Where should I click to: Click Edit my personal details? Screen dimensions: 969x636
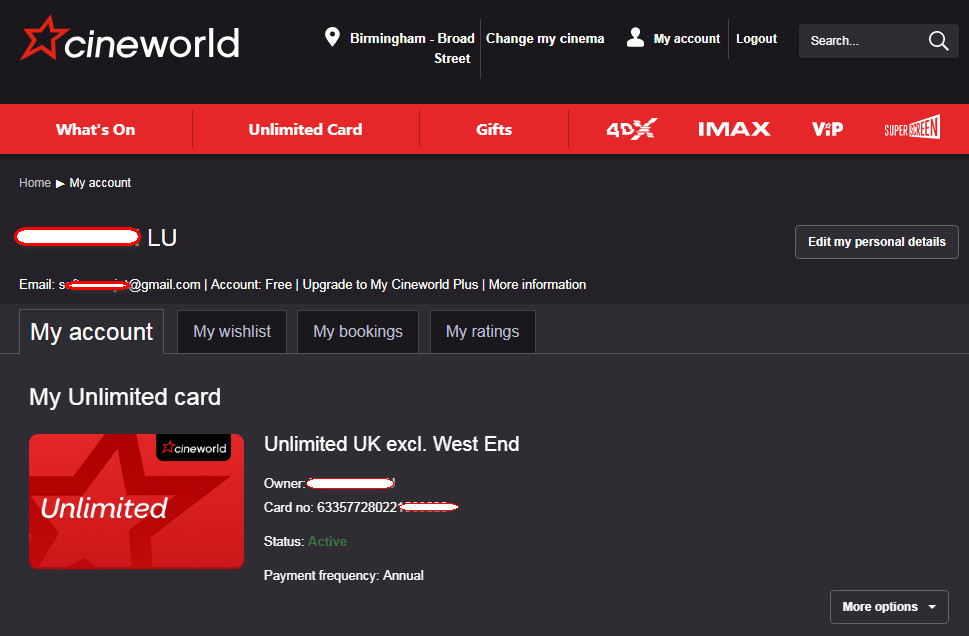(876, 241)
